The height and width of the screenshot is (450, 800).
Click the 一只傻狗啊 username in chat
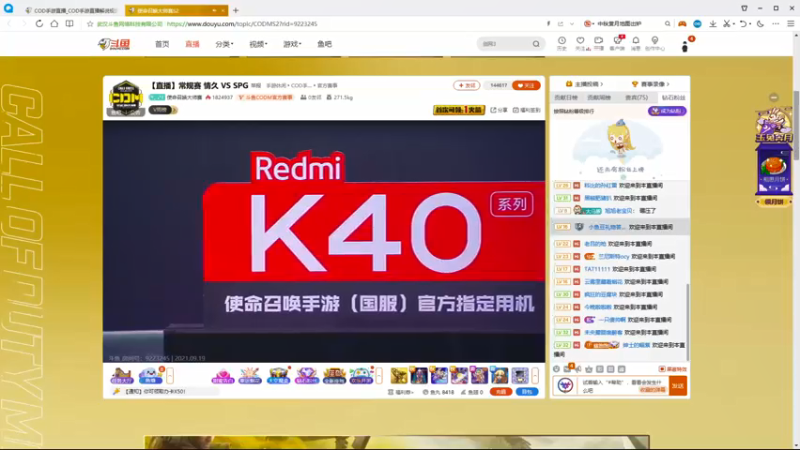point(612,320)
